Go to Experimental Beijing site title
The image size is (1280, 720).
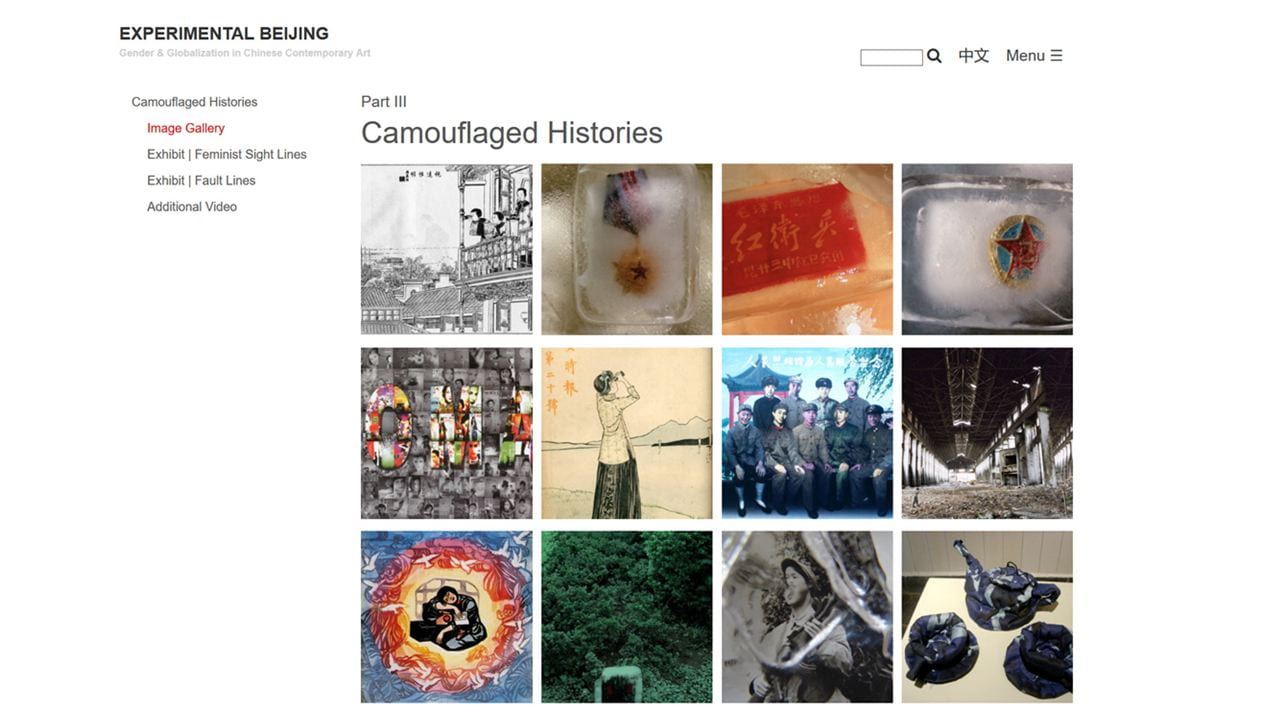[x=224, y=34]
